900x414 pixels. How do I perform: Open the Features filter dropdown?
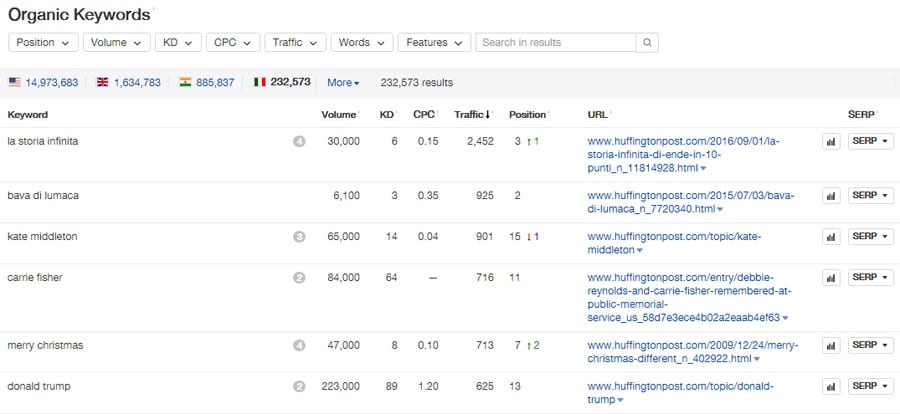click(x=434, y=42)
